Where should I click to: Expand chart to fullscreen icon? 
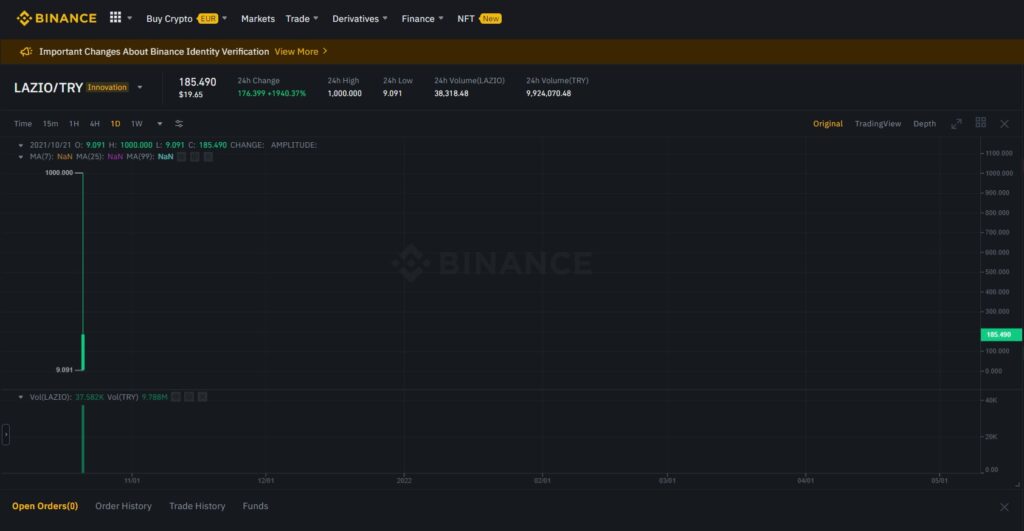[x=956, y=123]
